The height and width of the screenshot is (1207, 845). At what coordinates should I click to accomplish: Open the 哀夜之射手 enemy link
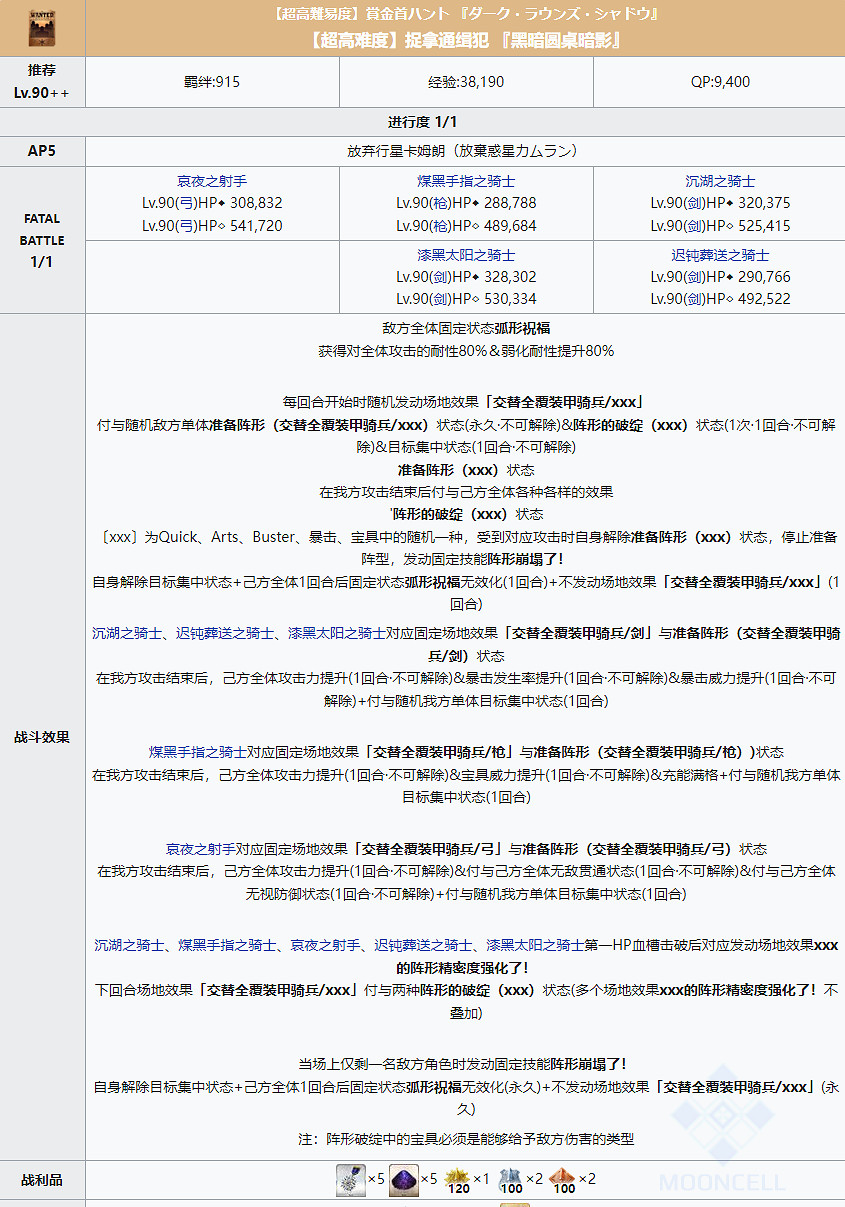click(213, 182)
